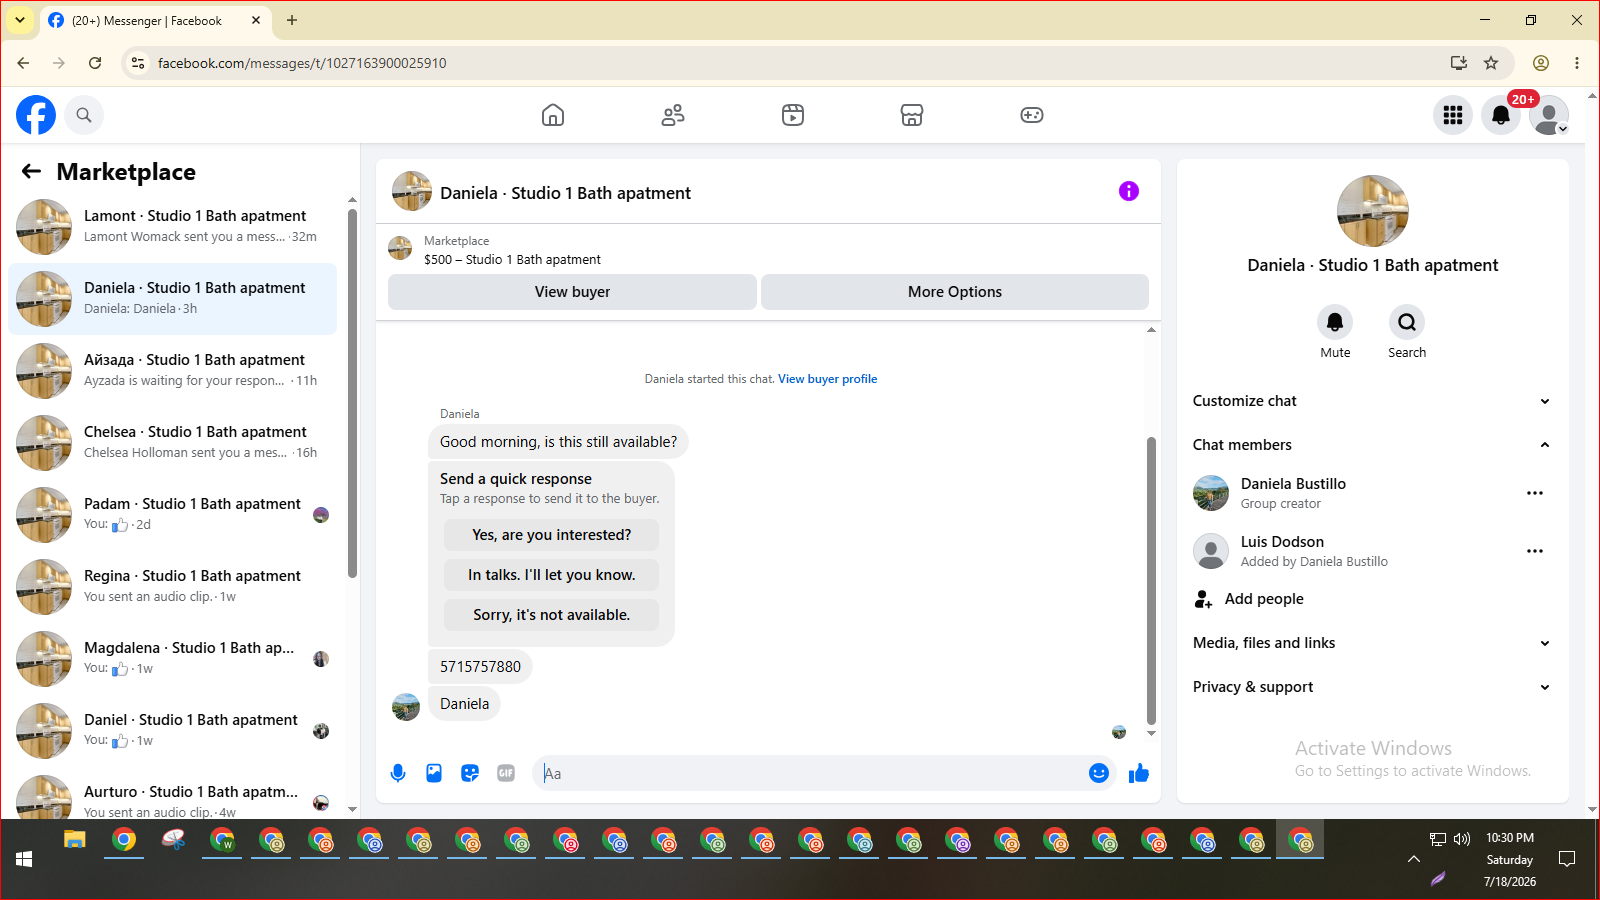Expand Media, files and links section

click(1372, 643)
